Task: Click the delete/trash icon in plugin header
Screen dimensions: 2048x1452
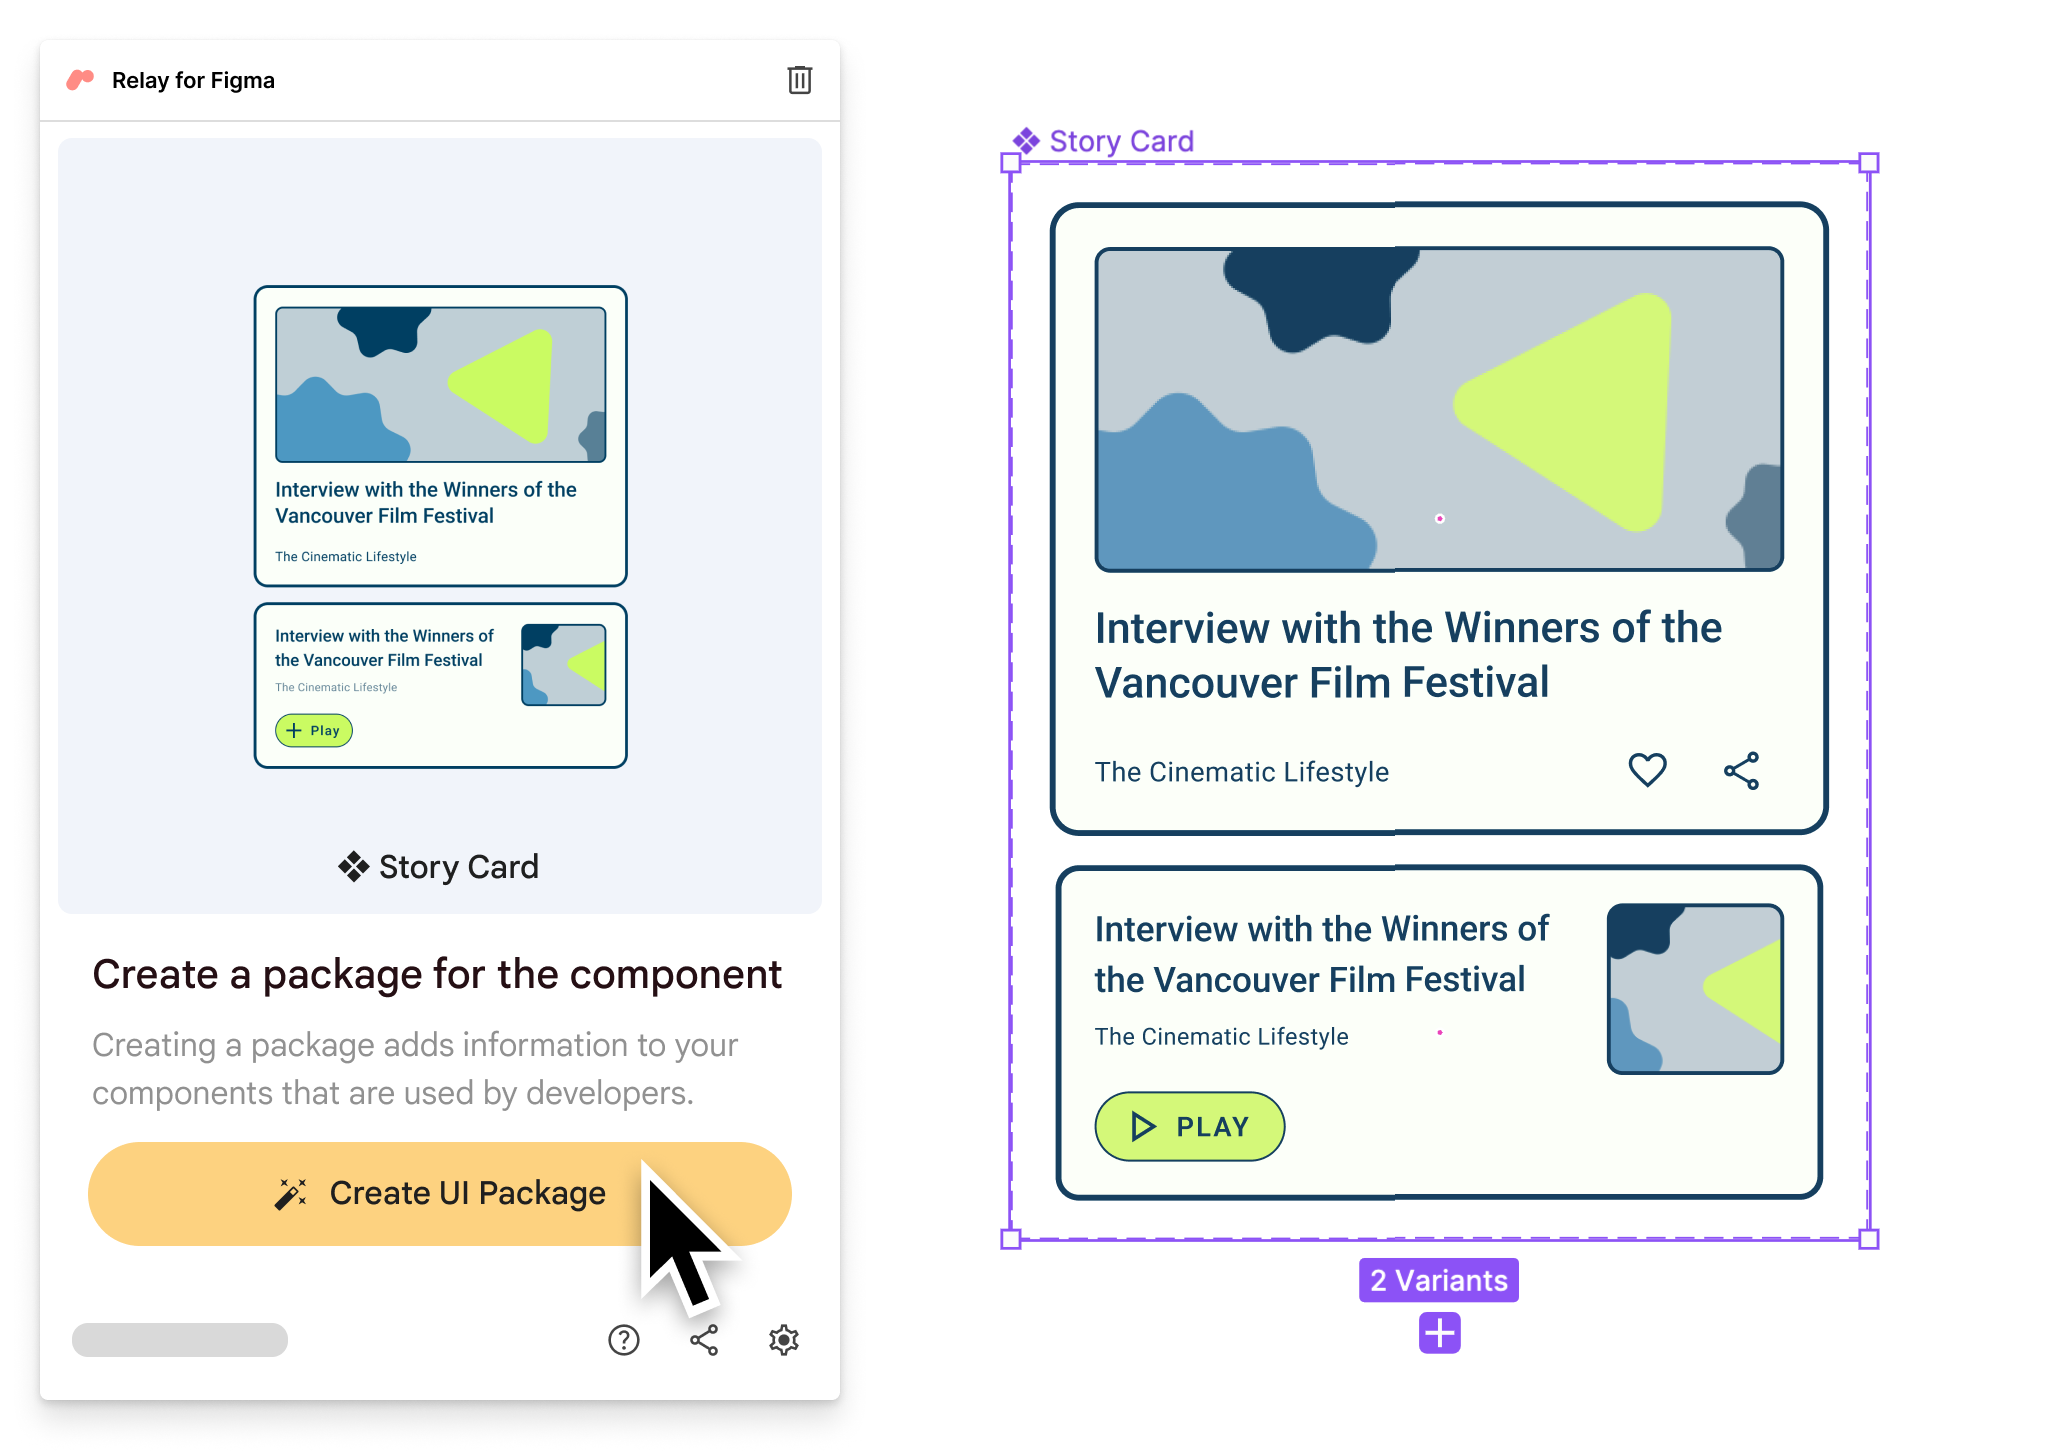Action: coord(802,80)
